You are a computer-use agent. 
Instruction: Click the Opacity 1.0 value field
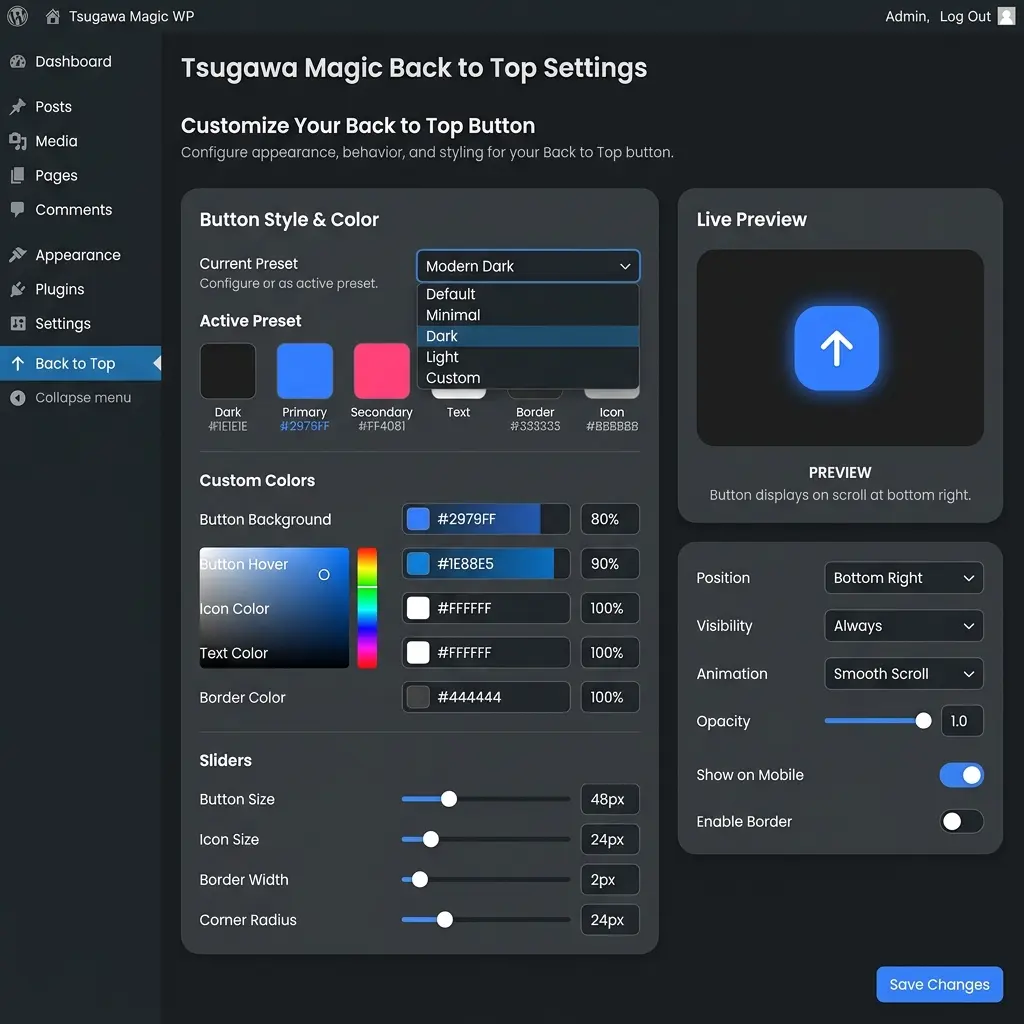pyautogui.click(x=962, y=721)
